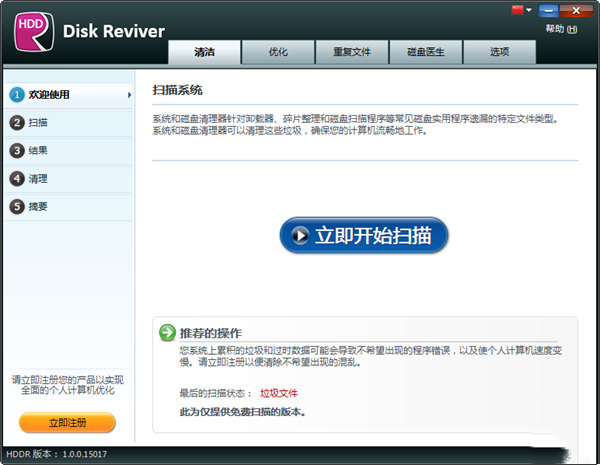The width and height of the screenshot is (600, 465).
Task: Click the China flag language icon
Action: (x=517, y=10)
